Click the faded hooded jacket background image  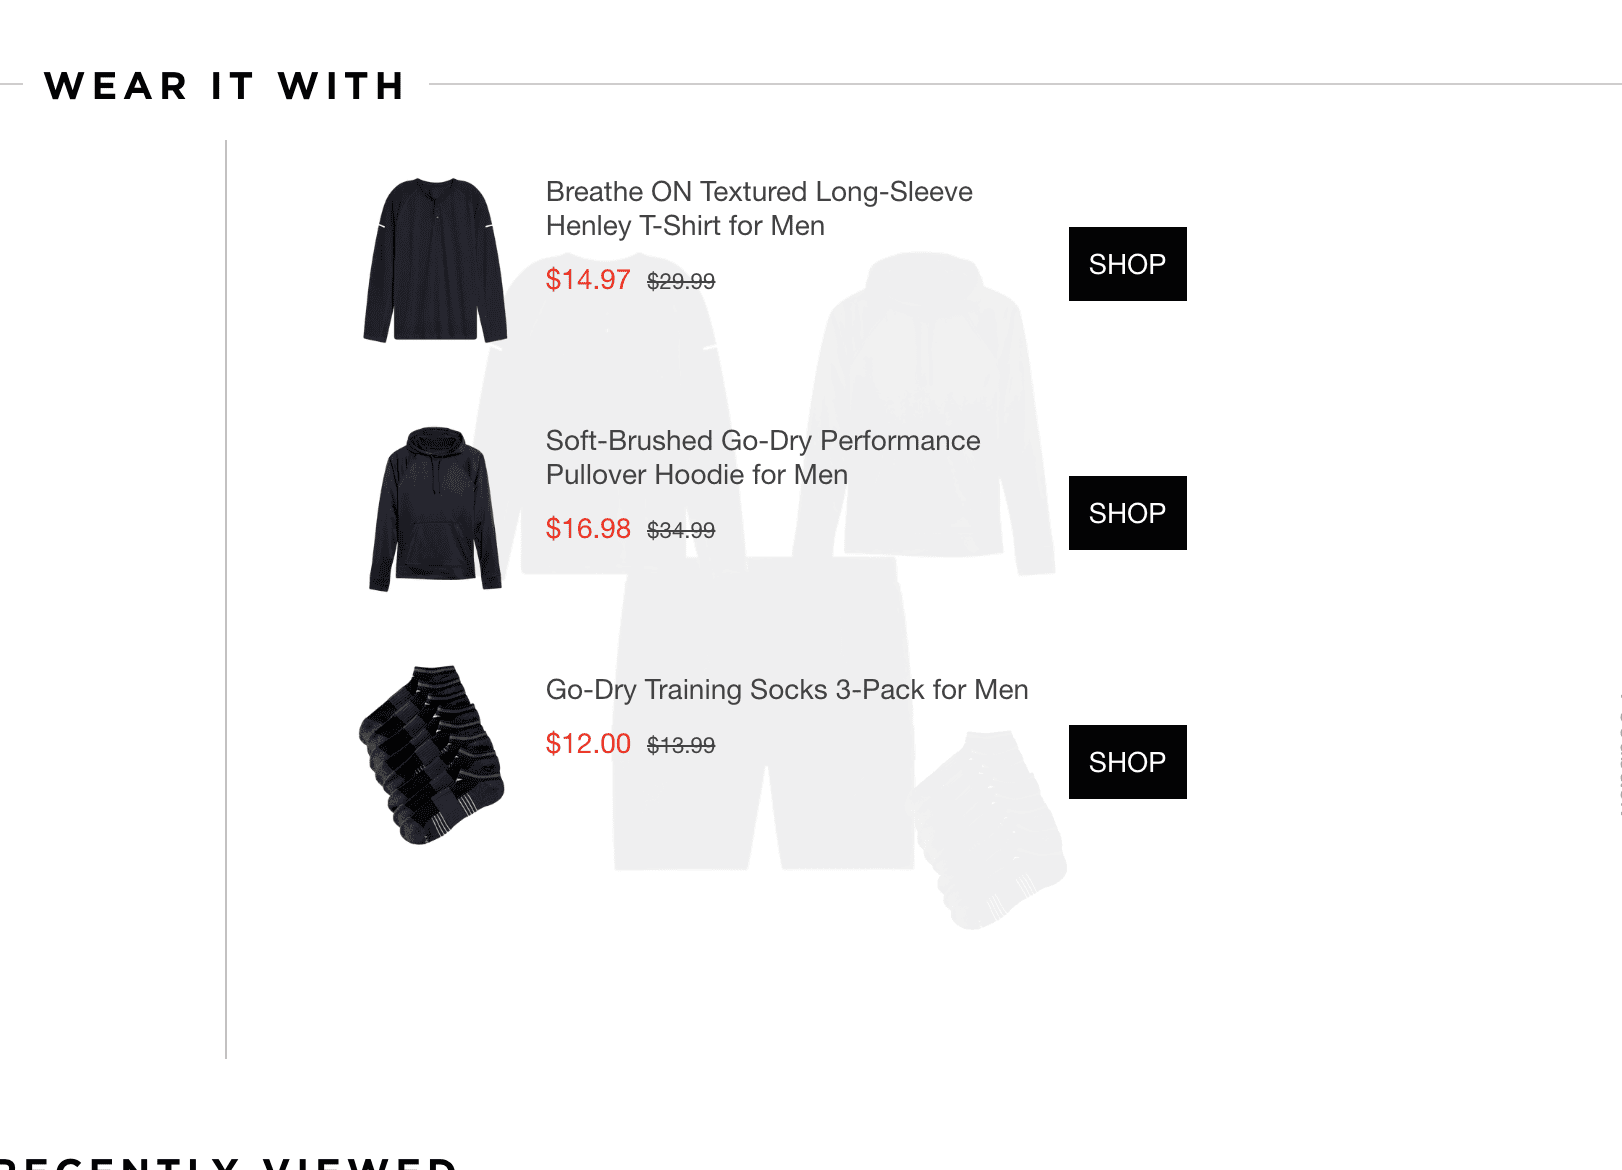click(925, 400)
